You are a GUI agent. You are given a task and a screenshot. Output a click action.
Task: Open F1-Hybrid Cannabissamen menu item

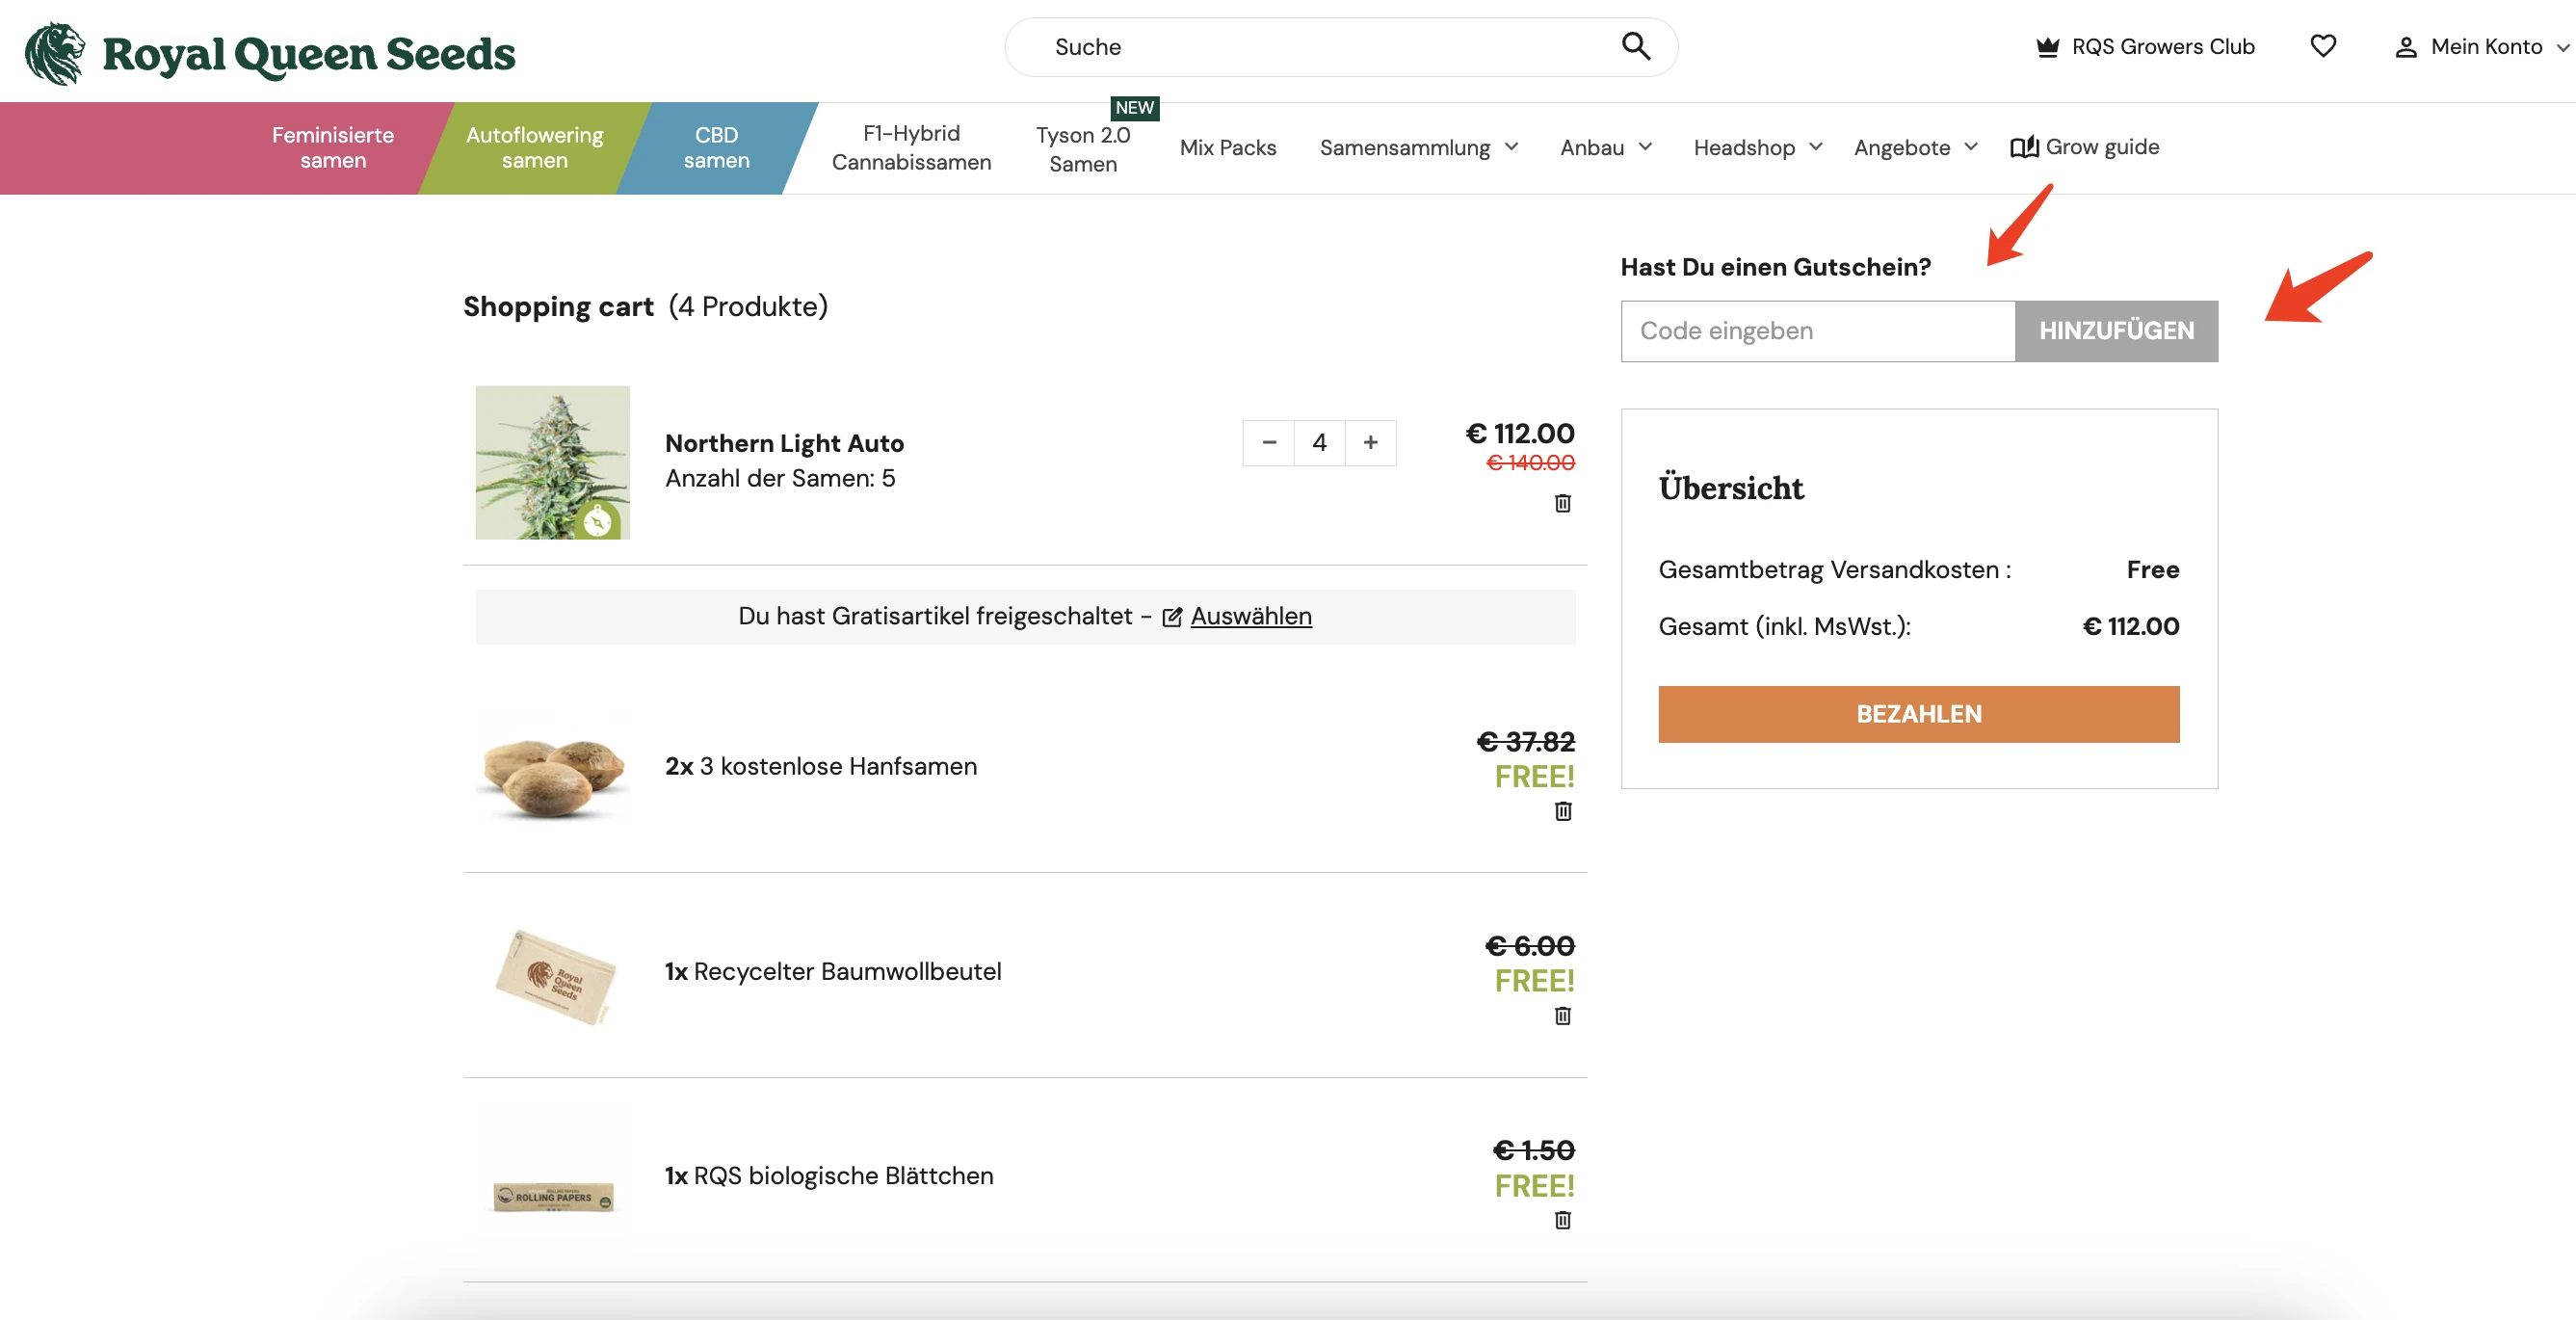pyautogui.click(x=911, y=147)
